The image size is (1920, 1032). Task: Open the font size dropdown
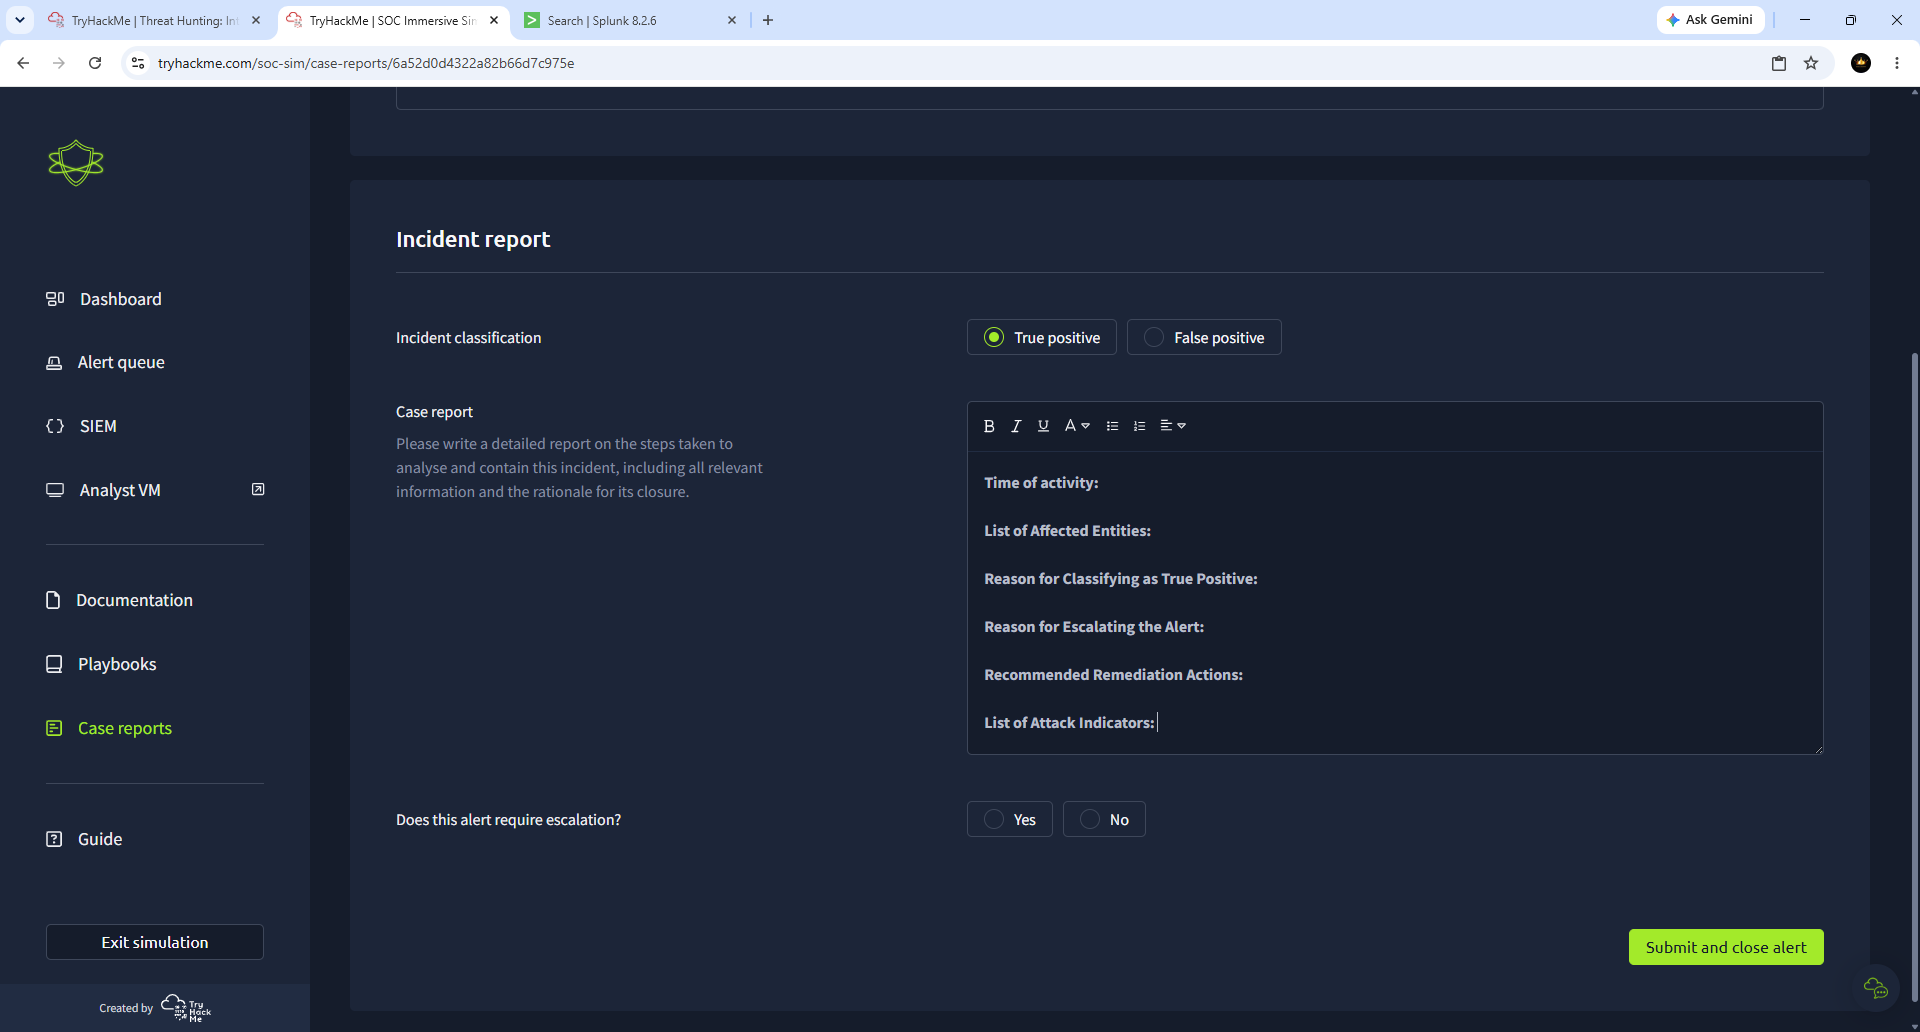pos(1077,426)
